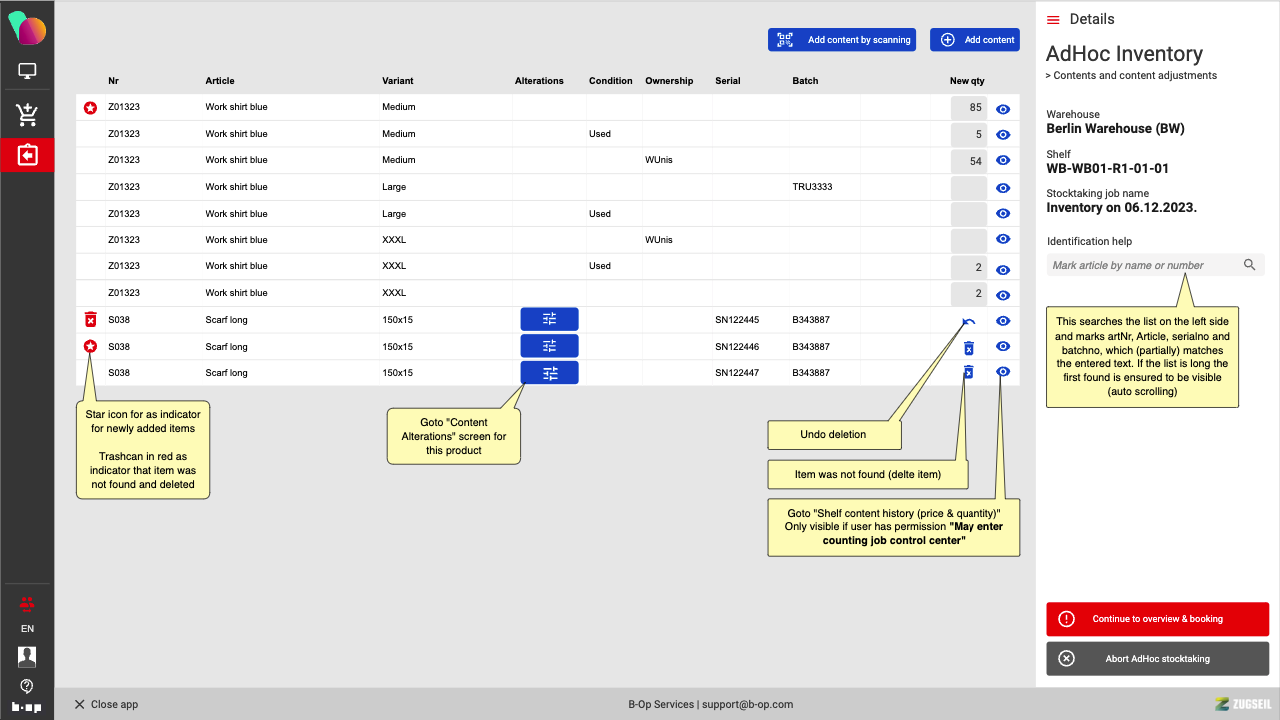Select the red inventory clipboard sidebar icon
The image size is (1280, 720).
pyautogui.click(x=27, y=155)
